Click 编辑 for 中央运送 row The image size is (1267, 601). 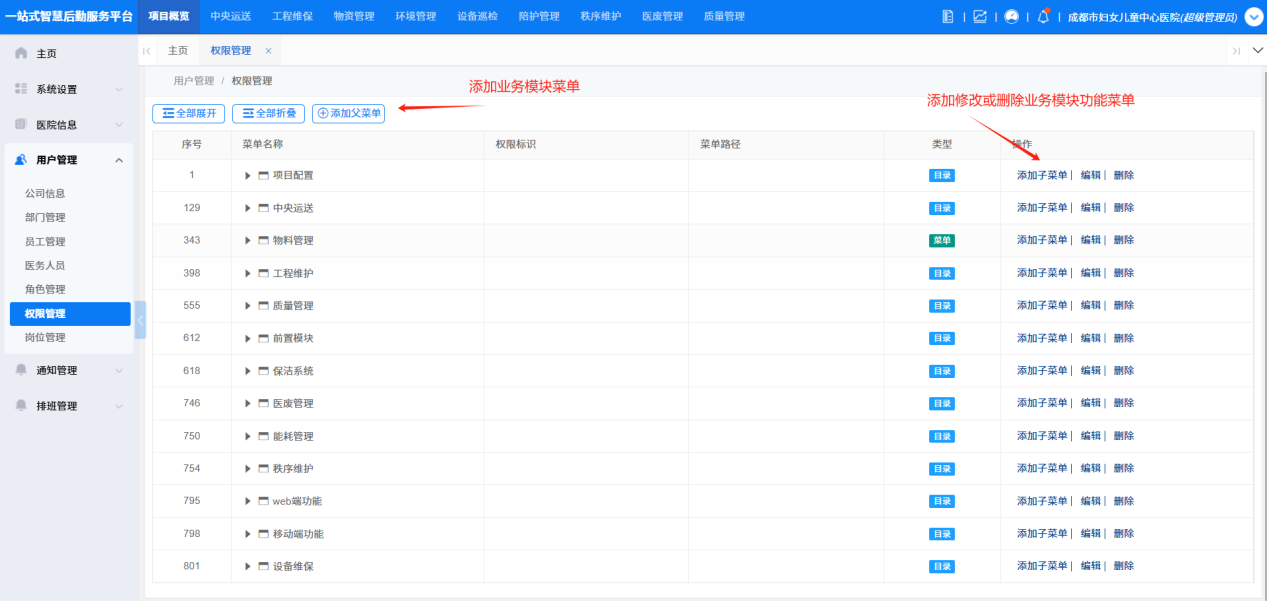(1091, 208)
